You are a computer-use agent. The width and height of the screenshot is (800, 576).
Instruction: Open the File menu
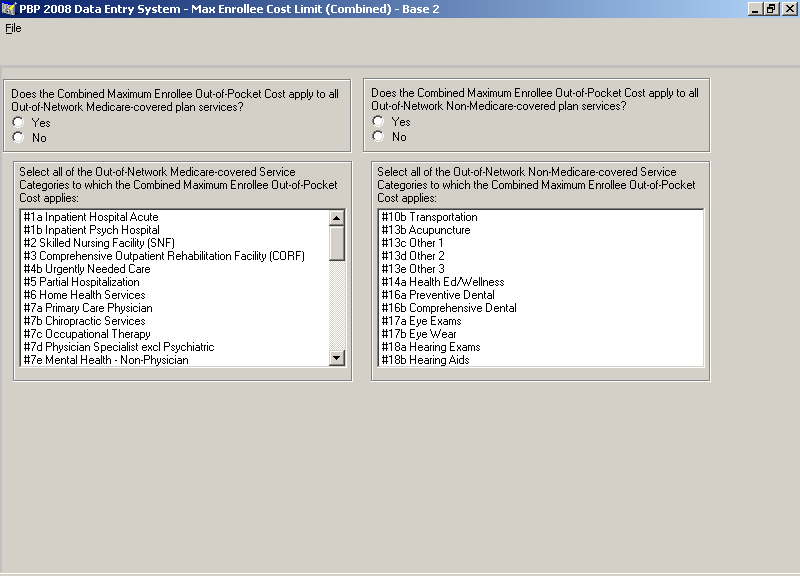coord(13,29)
